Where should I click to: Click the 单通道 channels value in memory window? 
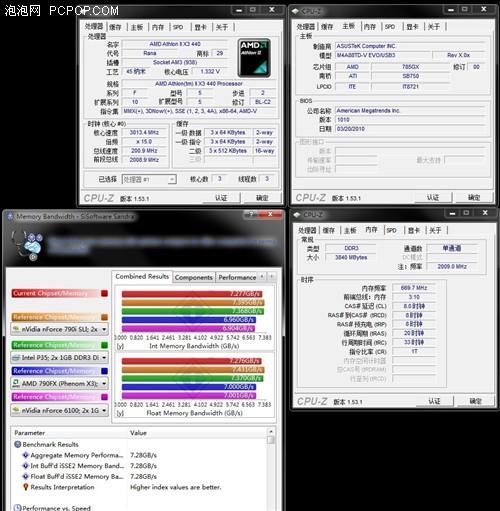[452, 248]
